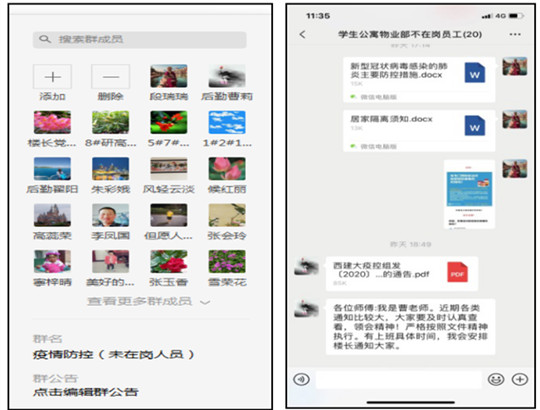Open member 后勤曹莉 avatar

point(227,76)
